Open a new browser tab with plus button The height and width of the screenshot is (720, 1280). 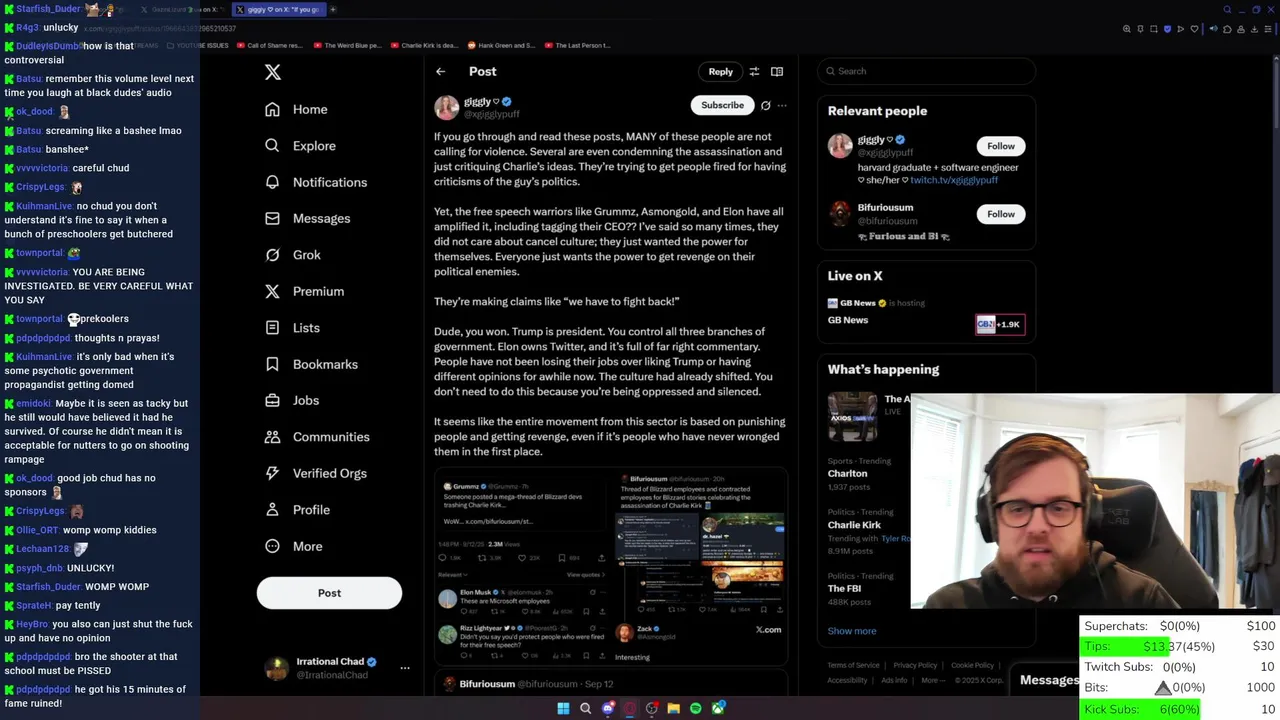coord(333,10)
